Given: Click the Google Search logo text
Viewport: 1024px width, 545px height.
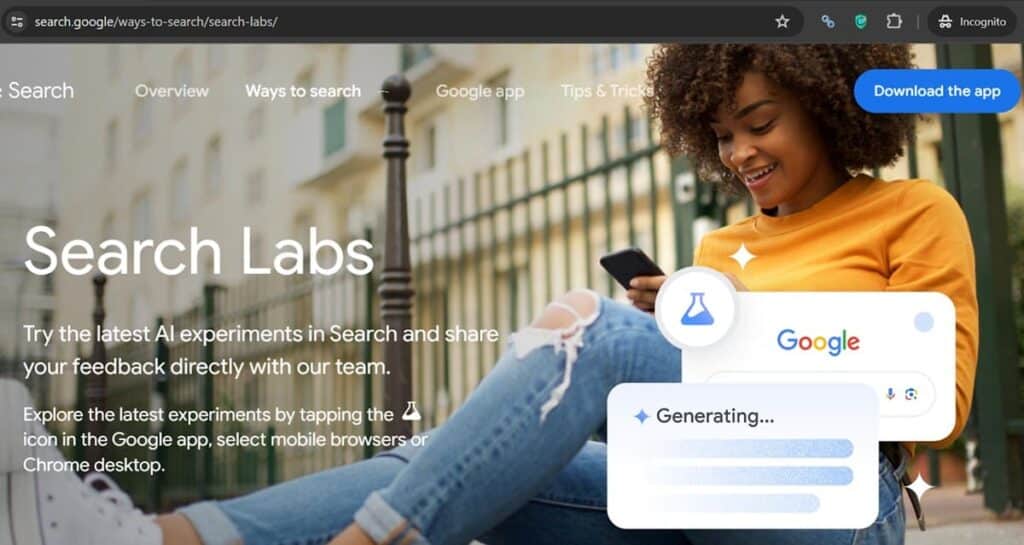Looking at the screenshot, I should [37, 91].
